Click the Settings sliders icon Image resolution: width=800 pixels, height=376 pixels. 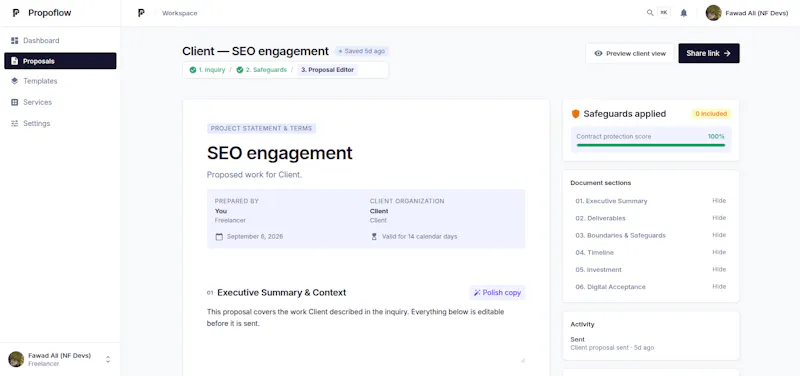[x=14, y=123]
